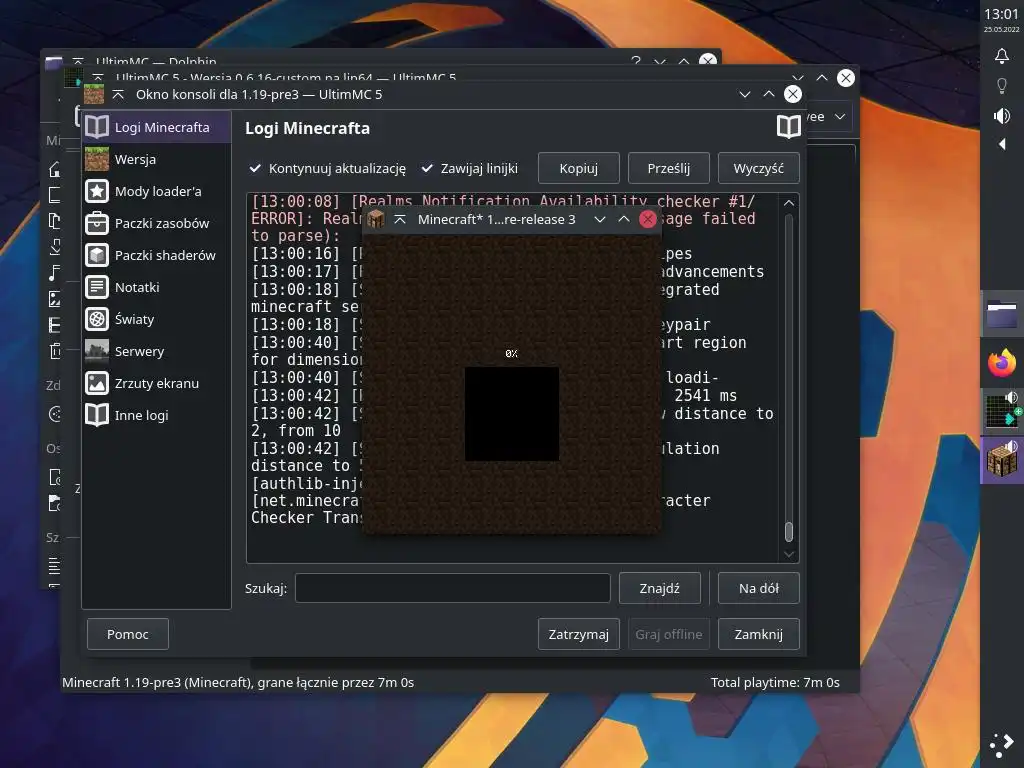Maximize the Minecraft game window

click(x=624, y=219)
